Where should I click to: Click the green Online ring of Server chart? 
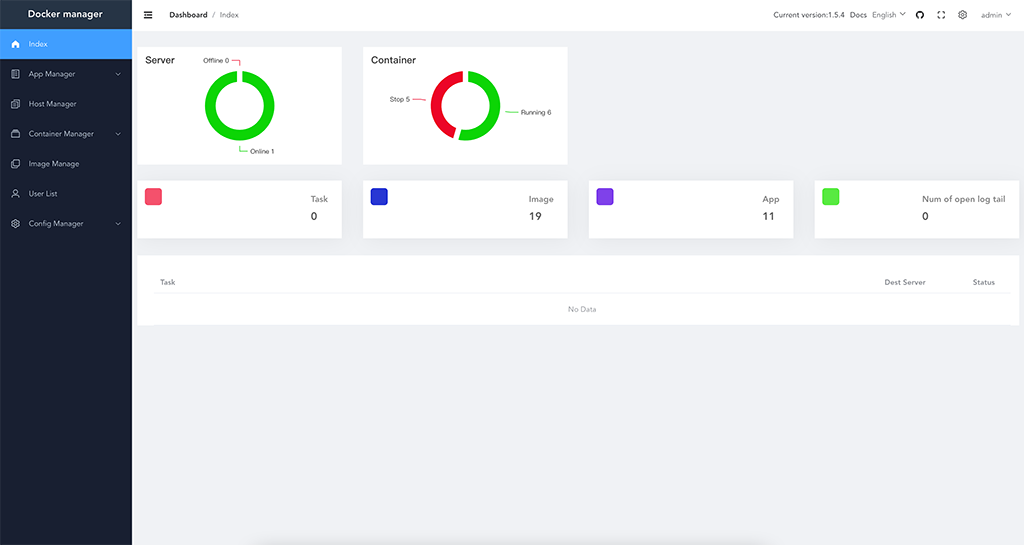[x=240, y=136]
